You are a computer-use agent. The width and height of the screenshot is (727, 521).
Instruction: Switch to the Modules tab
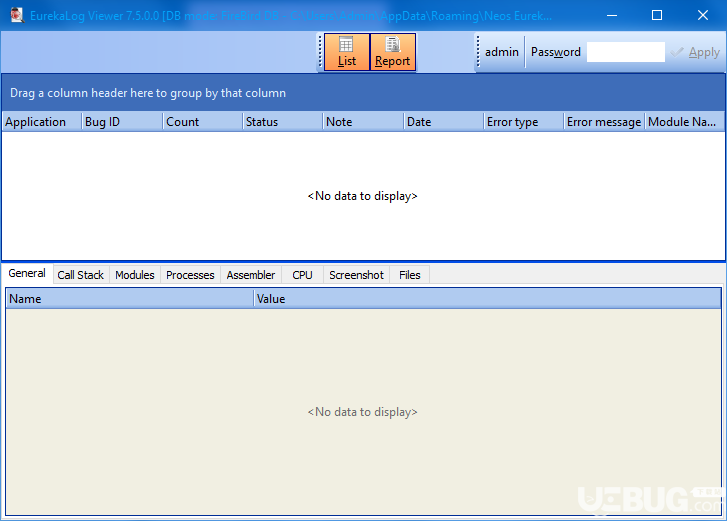tap(135, 275)
